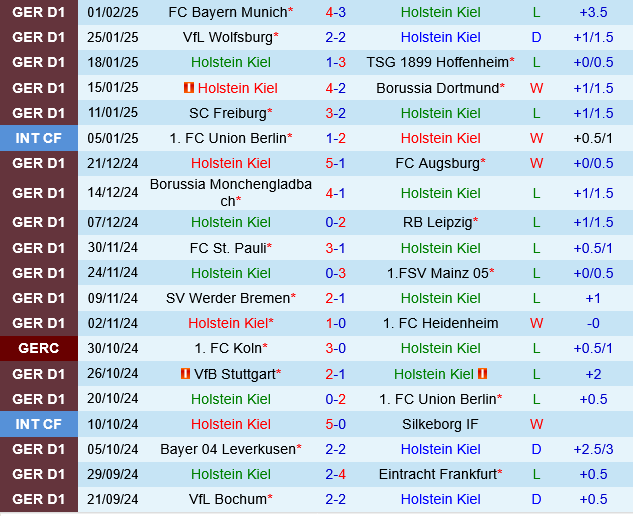The height and width of the screenshot is (516, 633).
Task: Open Eintracht Frankfurt team page
Action: (x=437, y=474)
